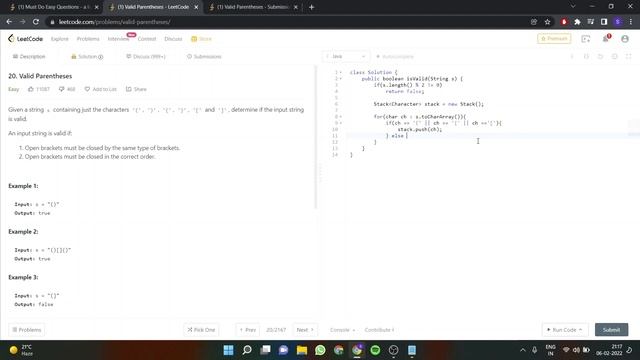Go to the Prev problem
The width and height of the screenshot is (640, 360).
pyautogui.click(x=247, y=330)
